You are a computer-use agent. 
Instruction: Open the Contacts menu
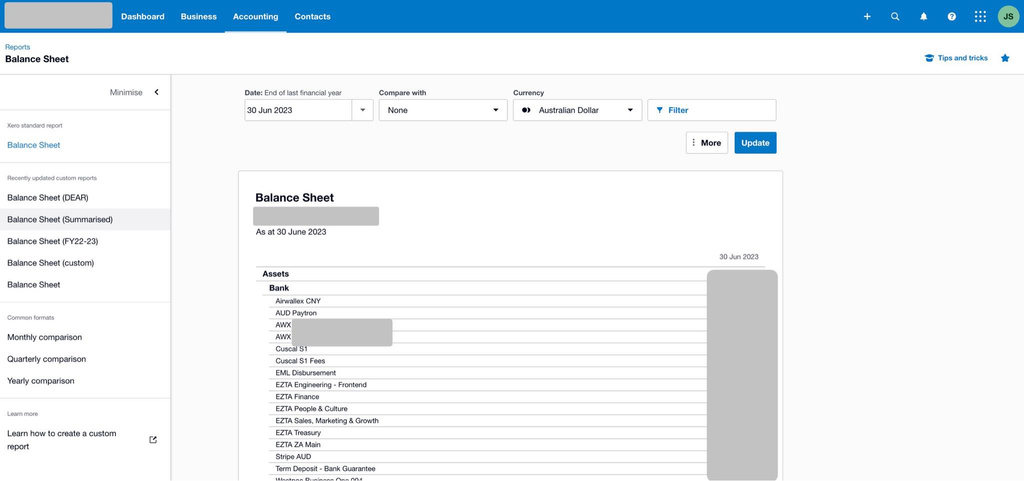point(312,16)
